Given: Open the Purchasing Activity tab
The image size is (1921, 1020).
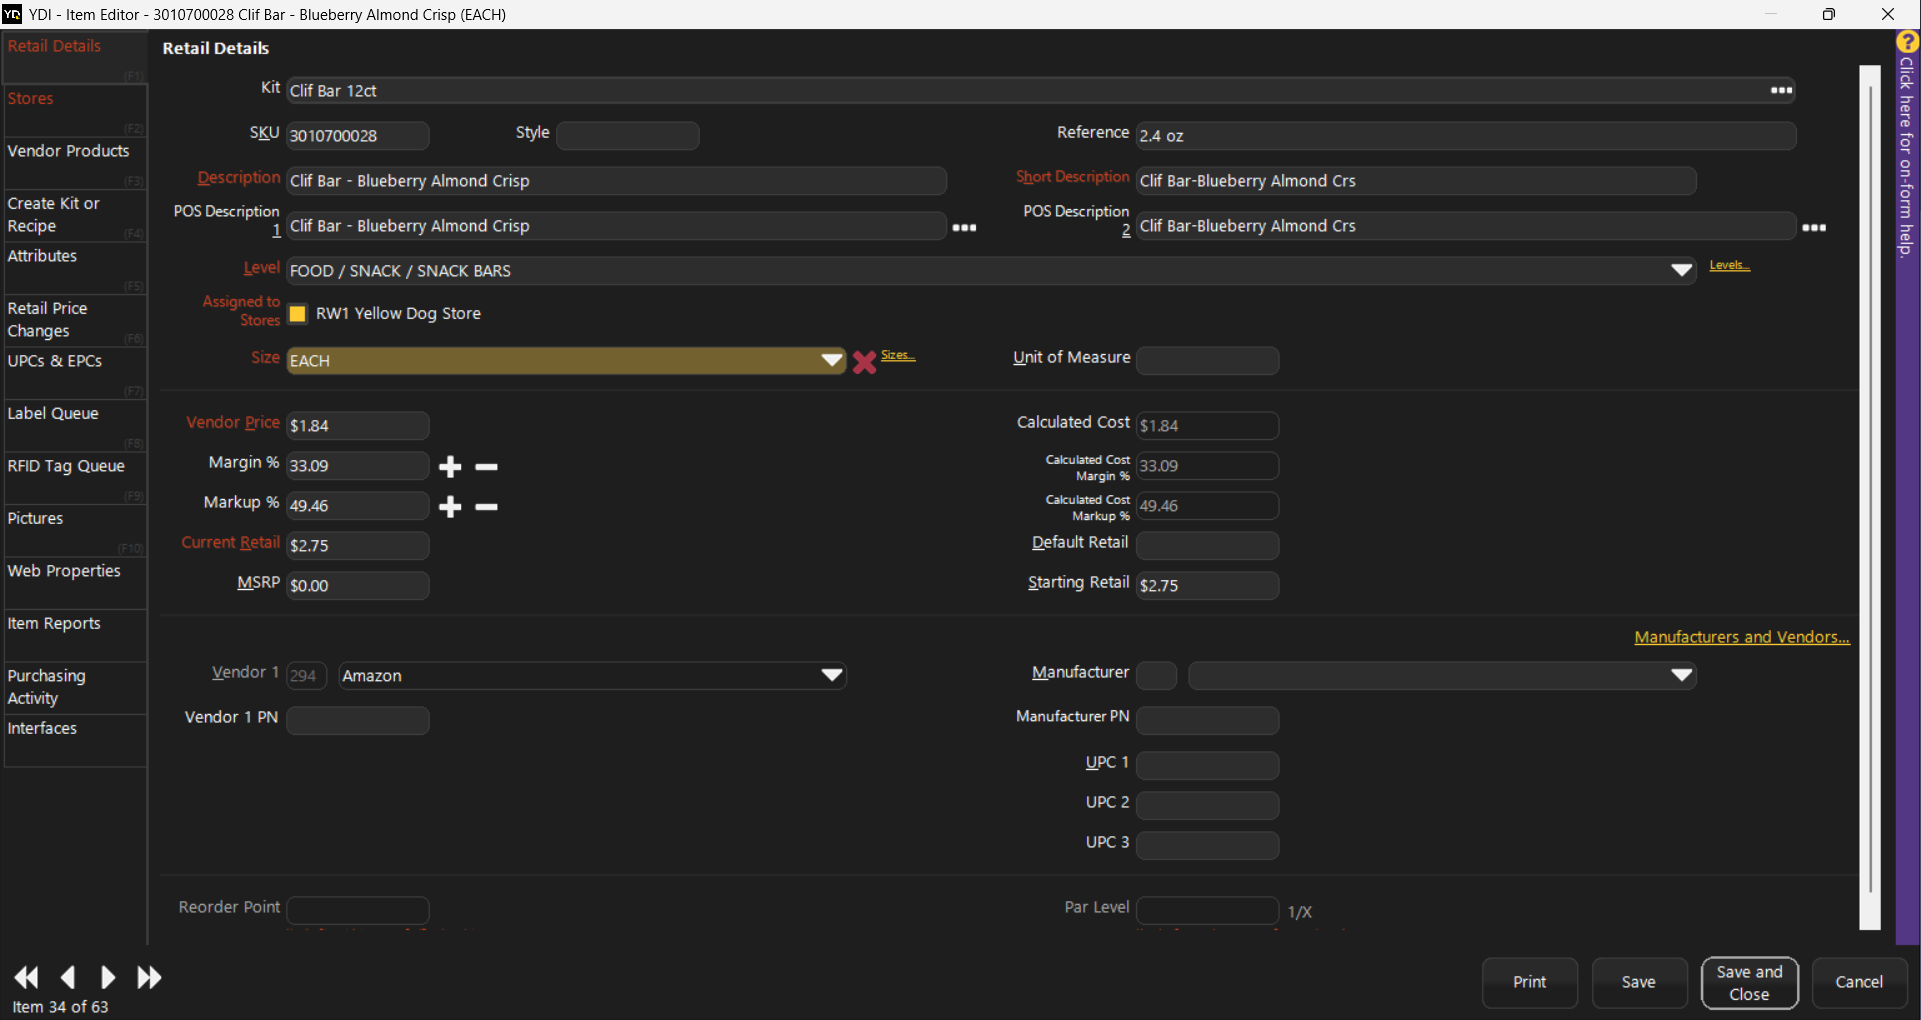Looking at the screenshot, I should point(75,687).
